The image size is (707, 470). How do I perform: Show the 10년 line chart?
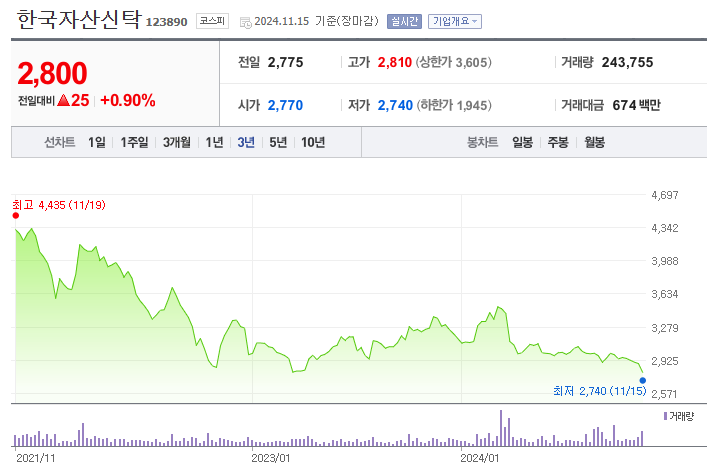coord(313,143)
